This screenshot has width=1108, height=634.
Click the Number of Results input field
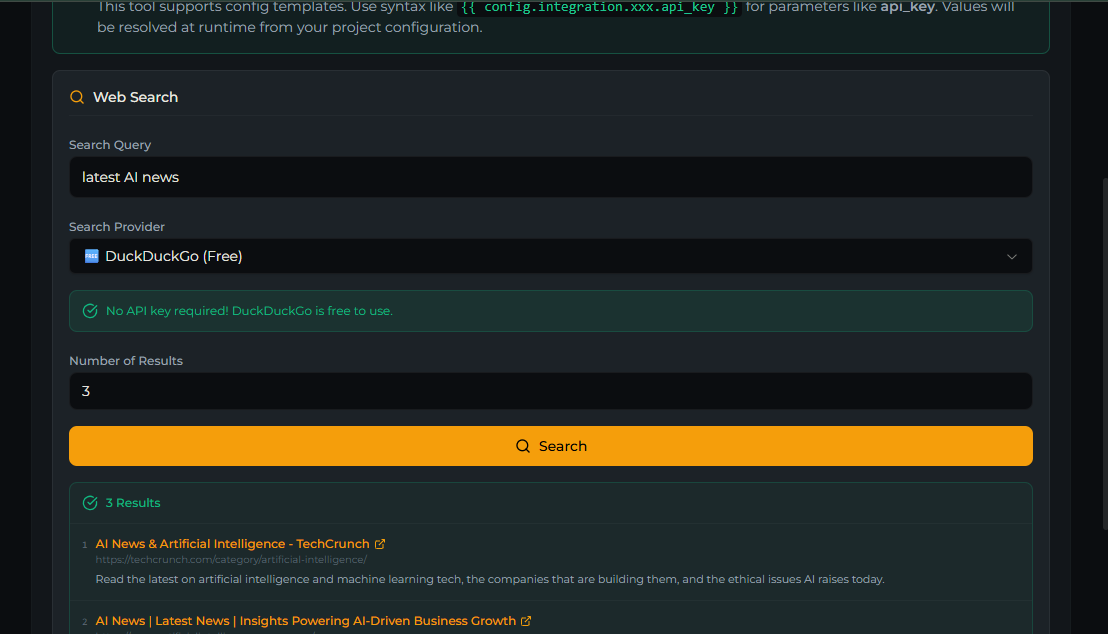pos(550,391)
